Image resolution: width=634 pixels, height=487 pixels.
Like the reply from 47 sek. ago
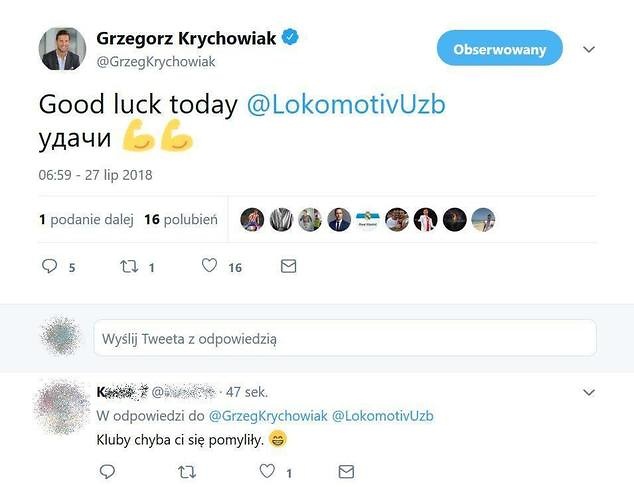pyautogui.click(x=267, y=471)
